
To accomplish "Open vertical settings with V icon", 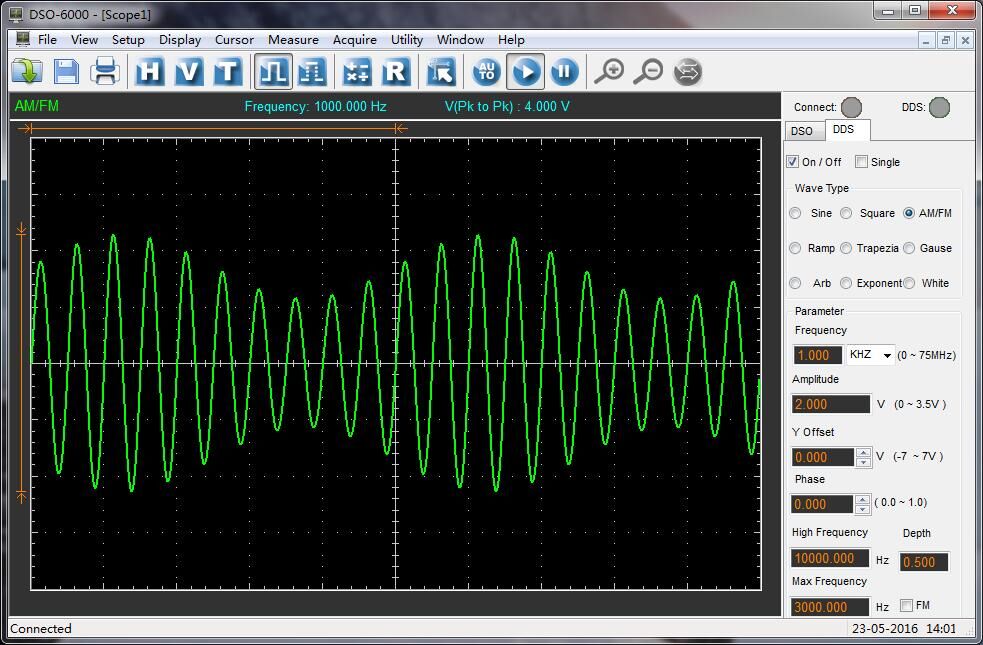I will click(x=189, y=71).
